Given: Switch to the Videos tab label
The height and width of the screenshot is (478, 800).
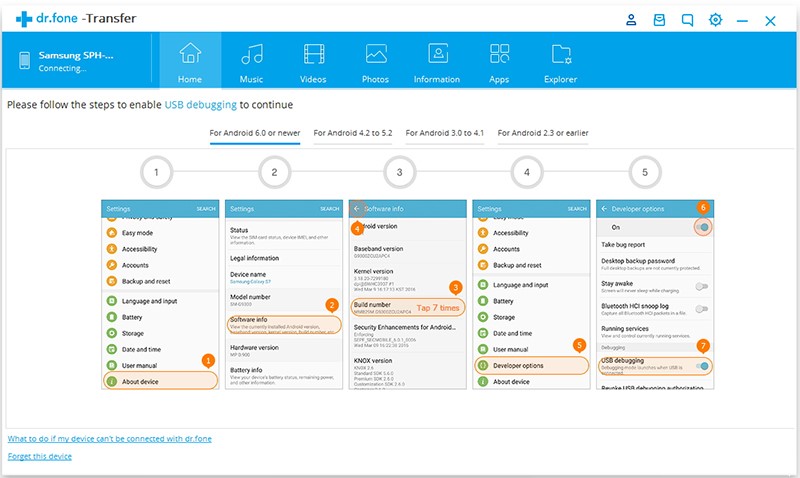Looking at the screenshot, I should [313, 79].
